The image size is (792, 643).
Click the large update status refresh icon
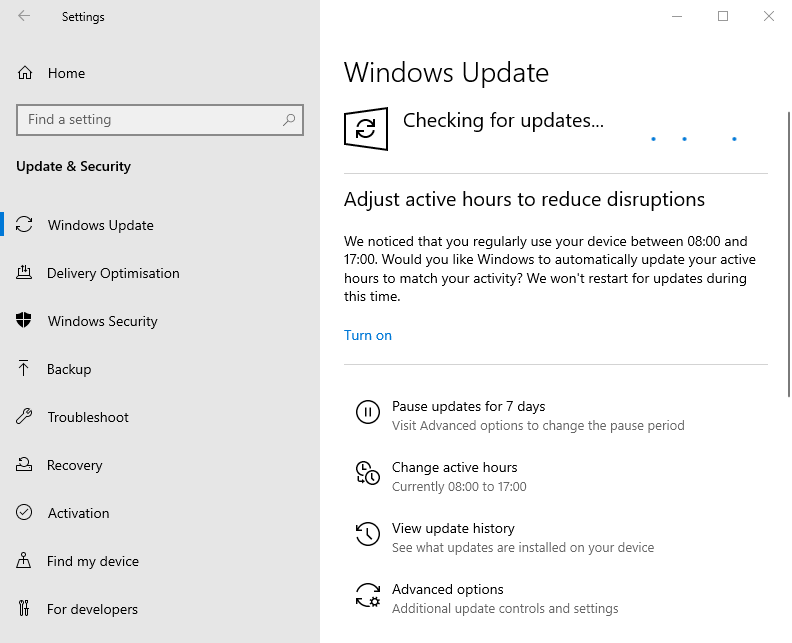pos(366,129)
